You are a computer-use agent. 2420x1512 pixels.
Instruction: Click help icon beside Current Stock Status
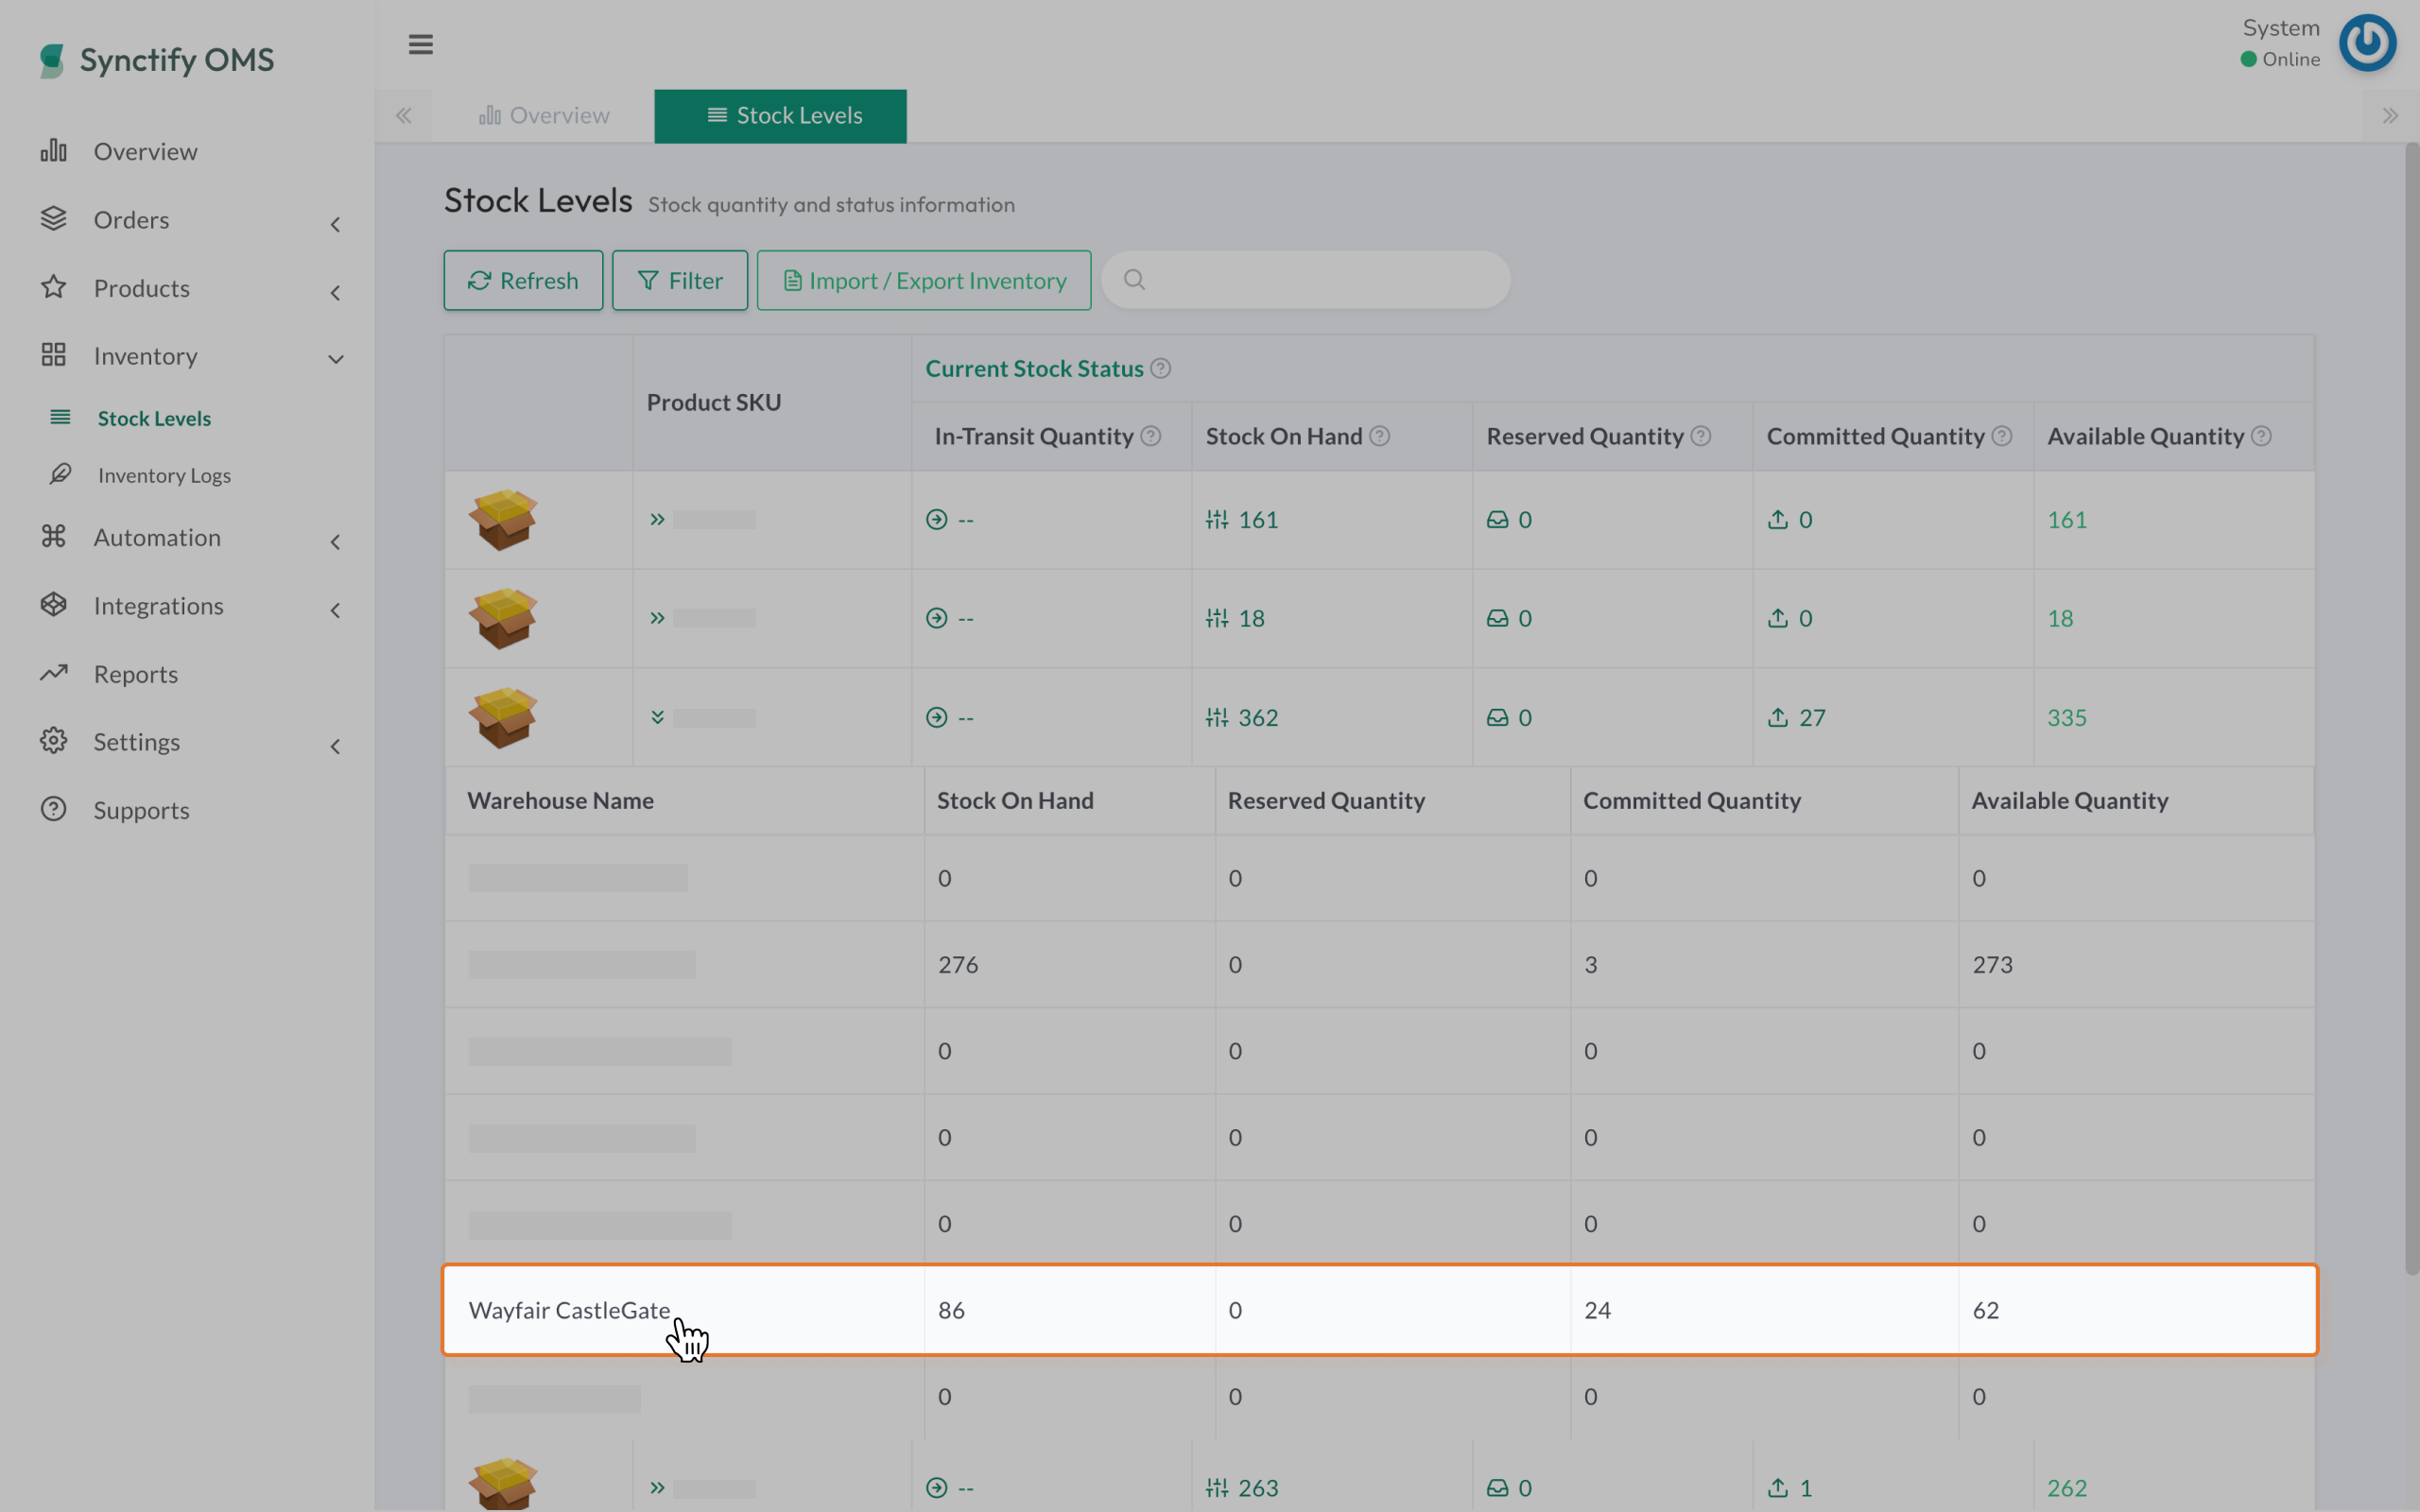point(1160,368)
